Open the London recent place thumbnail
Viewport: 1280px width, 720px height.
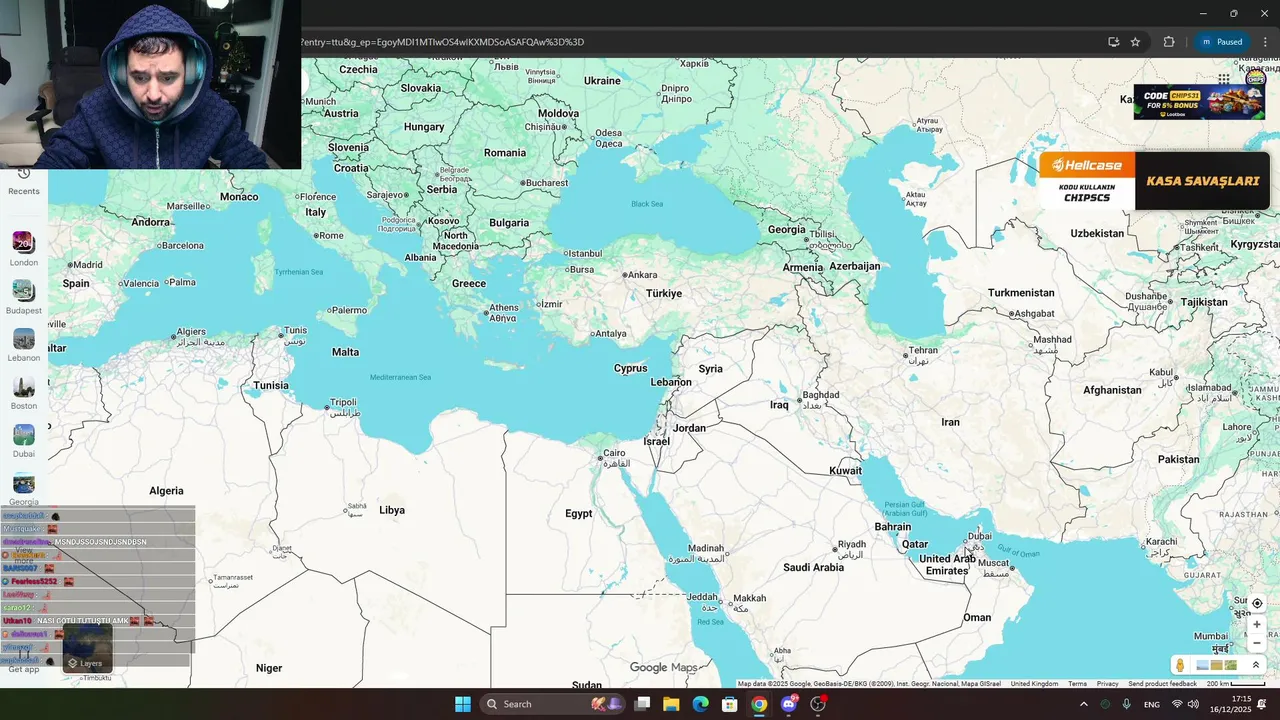pyautogui.click(x=23, y=242)
